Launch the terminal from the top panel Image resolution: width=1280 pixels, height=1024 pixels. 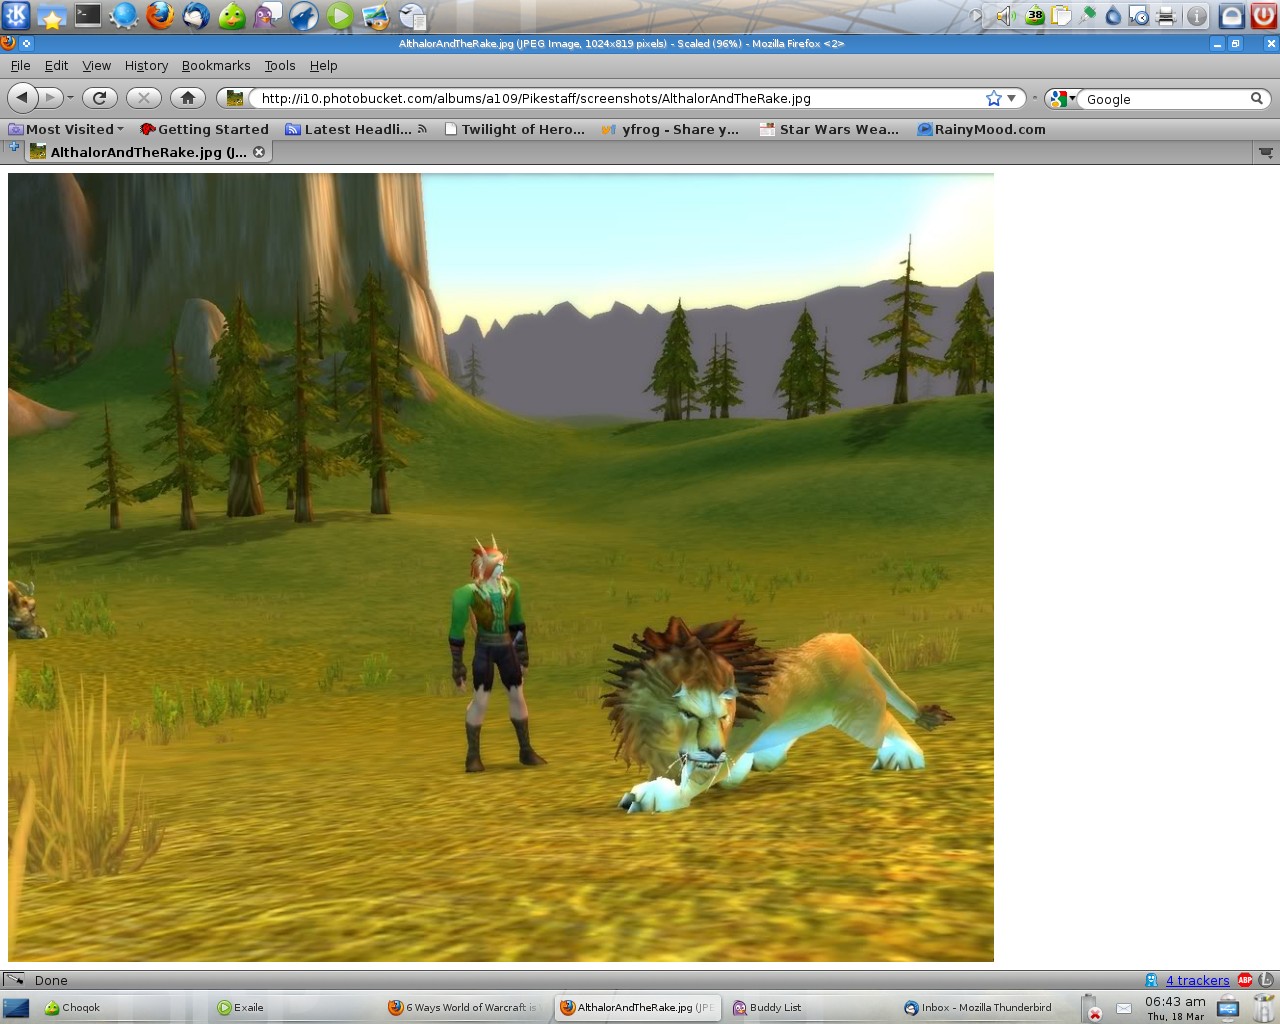click(88, 15)
